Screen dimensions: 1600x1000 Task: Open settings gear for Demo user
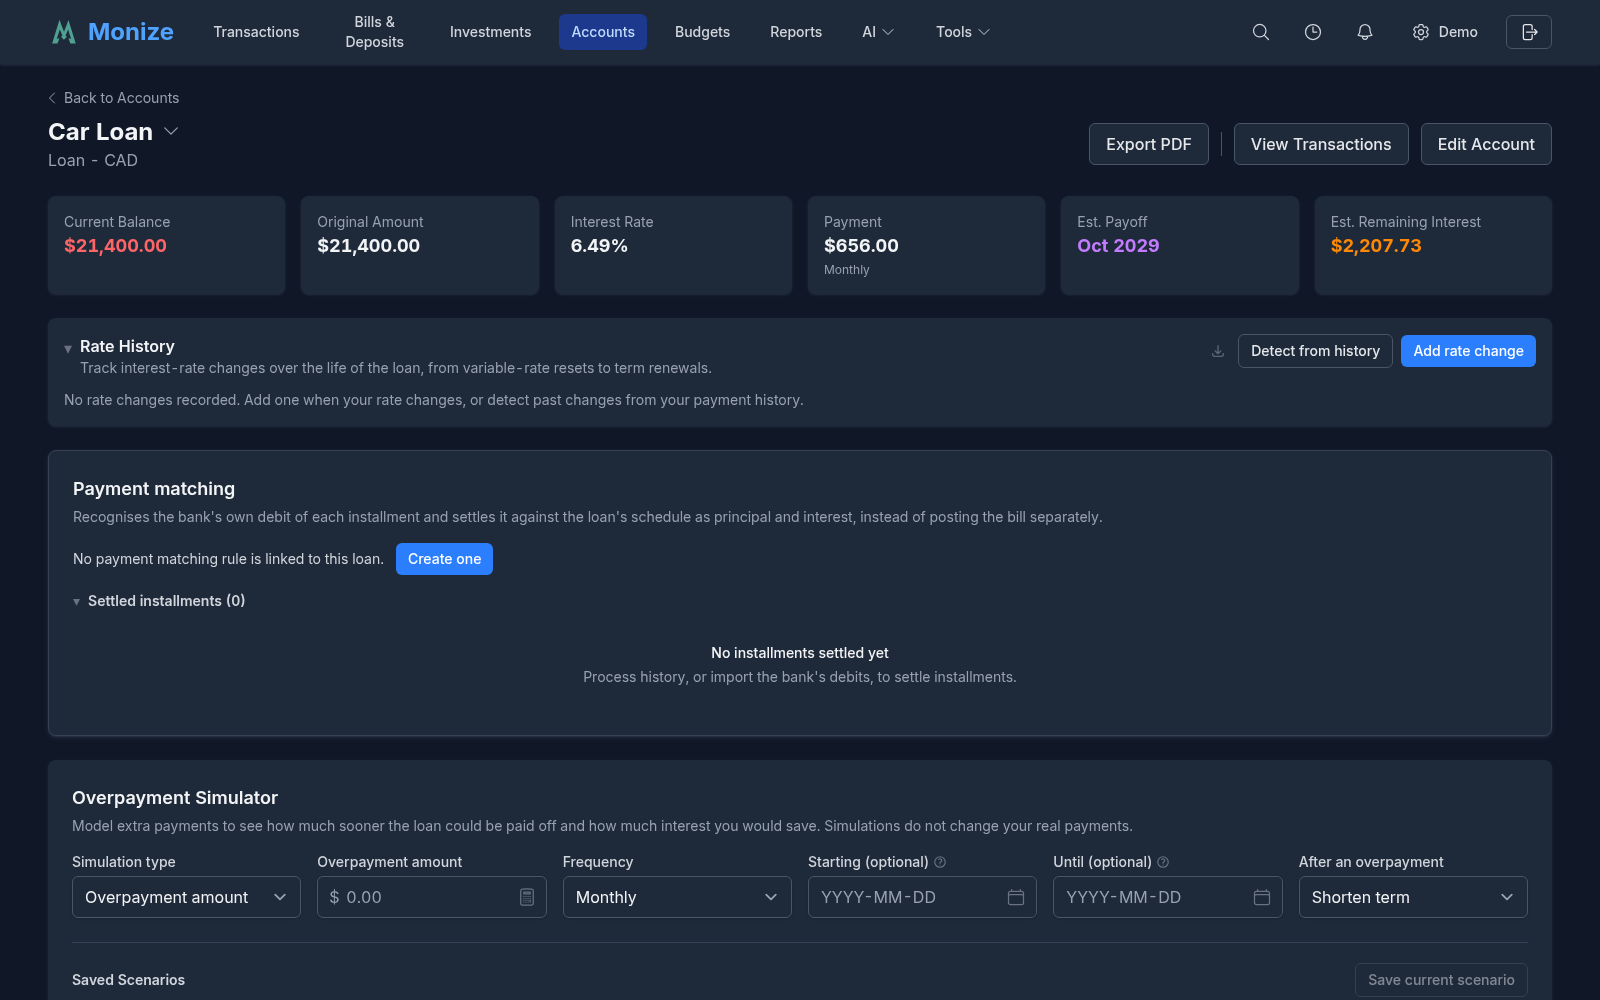pos(1445,32)
